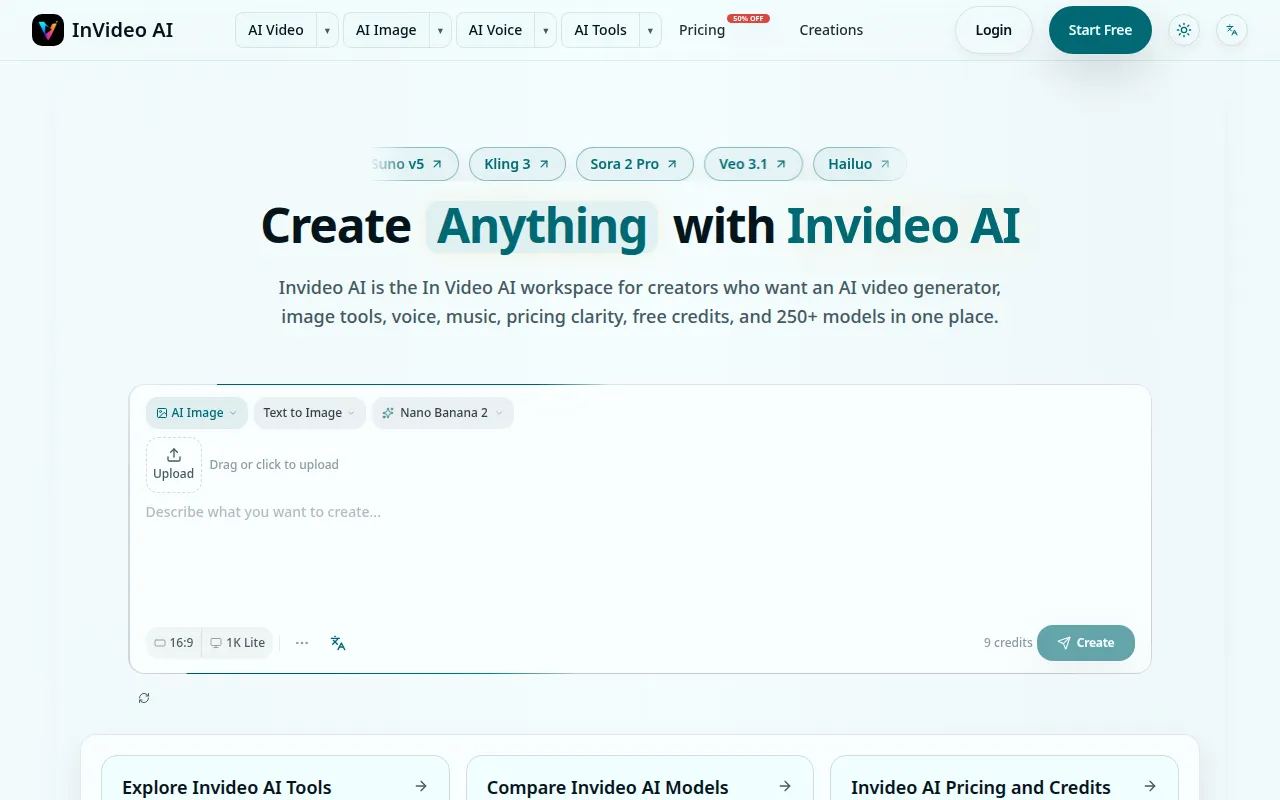The image size is (1280, 800).
Task: Click the translate prompt icon in composer
Action: pyautogui.click(x=338, y=643)
